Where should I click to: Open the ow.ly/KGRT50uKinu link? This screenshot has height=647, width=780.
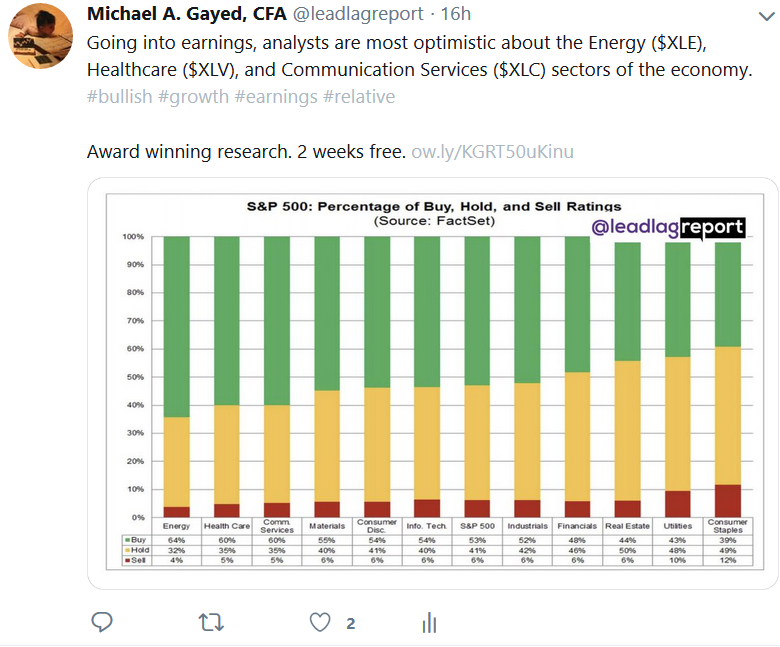493,152
